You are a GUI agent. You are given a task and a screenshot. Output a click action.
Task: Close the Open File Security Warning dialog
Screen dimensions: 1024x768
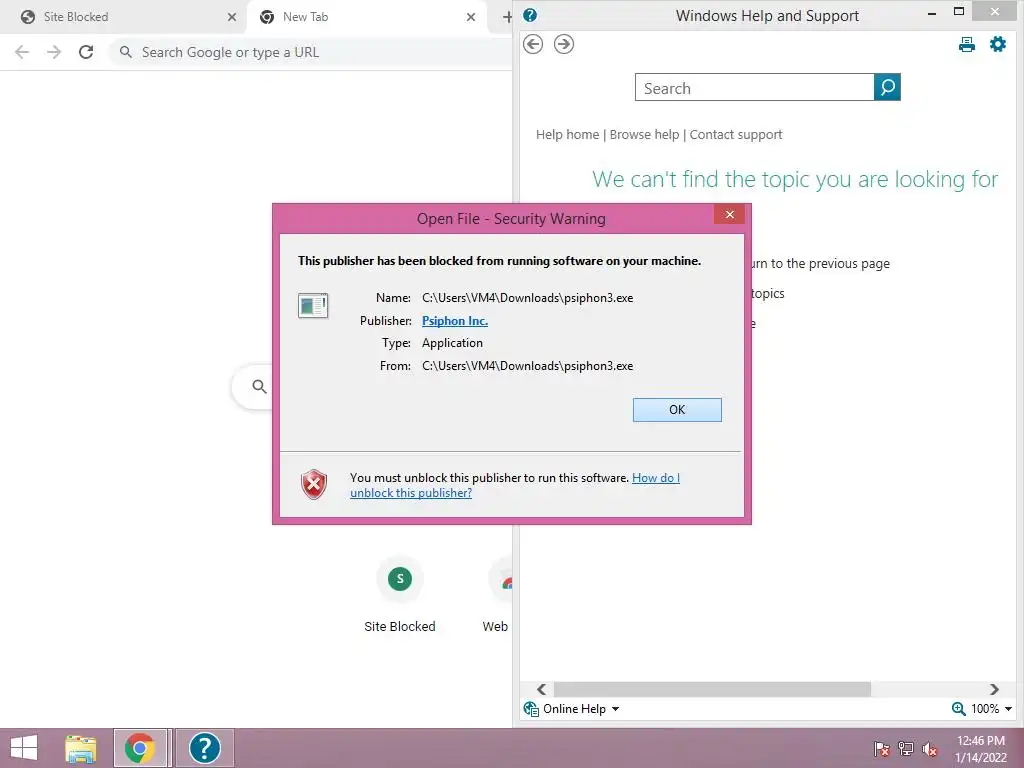[x=729, y=214]
